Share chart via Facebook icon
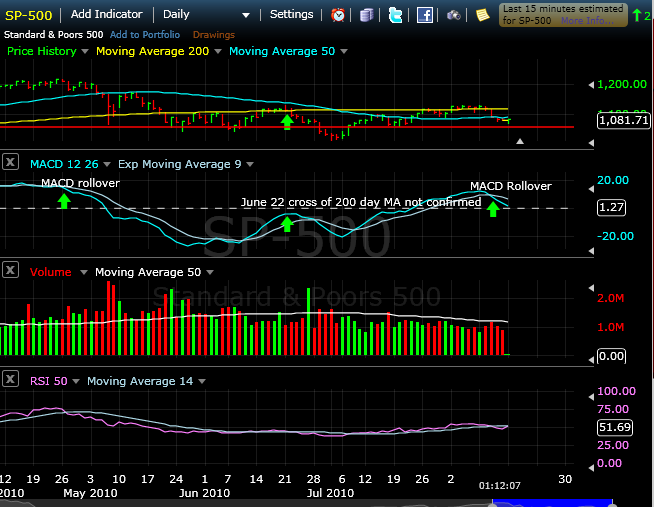The height and width of the screenshot is (507, 654). click(425, 15)
